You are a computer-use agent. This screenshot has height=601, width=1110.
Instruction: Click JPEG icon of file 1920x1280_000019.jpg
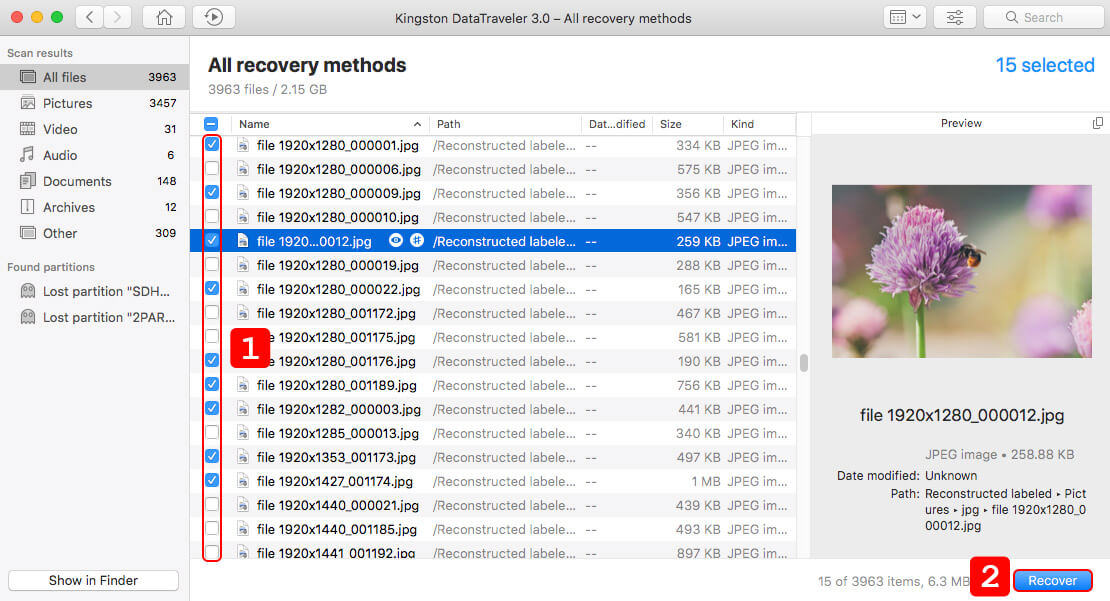click(x=243, y=265)
